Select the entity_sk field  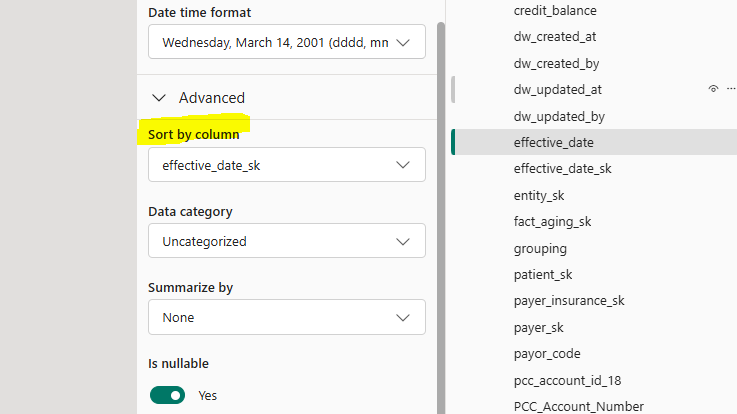(x=539, y=195)
